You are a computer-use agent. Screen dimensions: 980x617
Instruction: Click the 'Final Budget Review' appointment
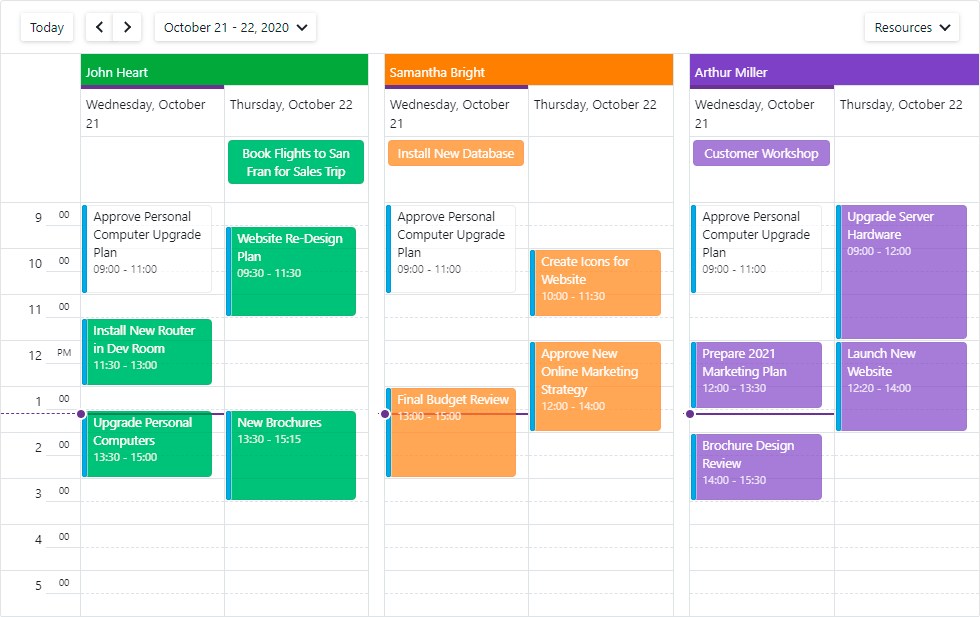tap(452, 430)
